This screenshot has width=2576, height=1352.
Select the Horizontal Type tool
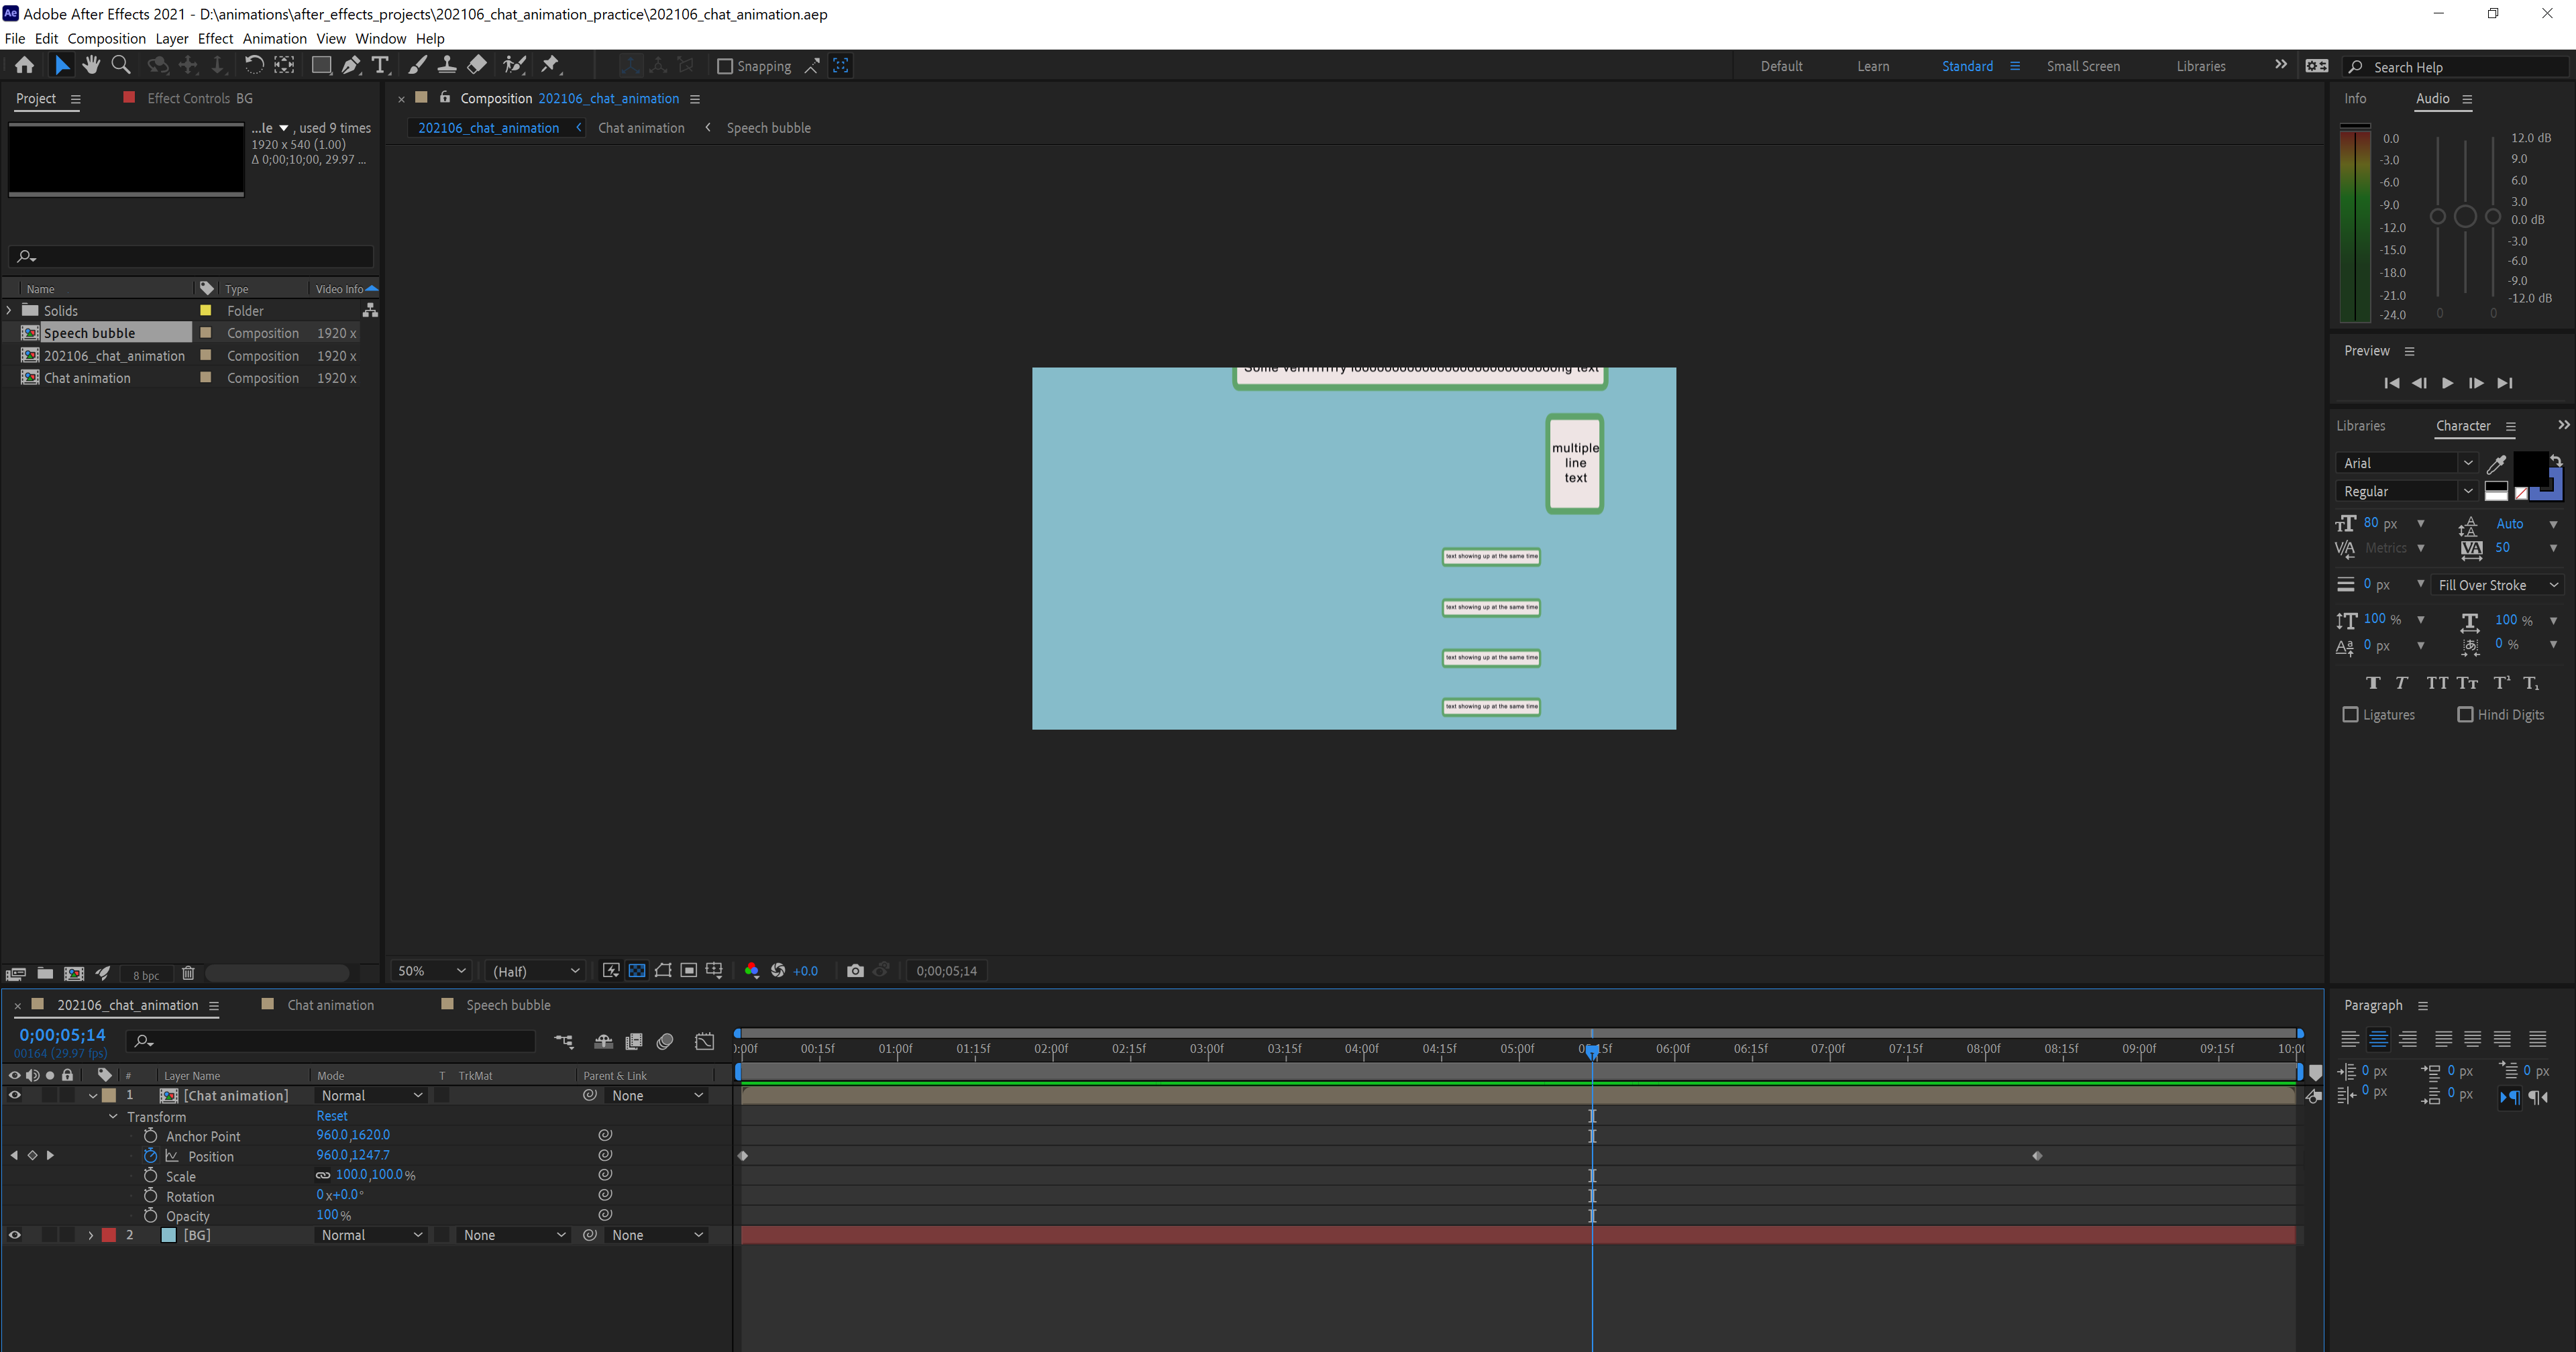tap(380, 65)
